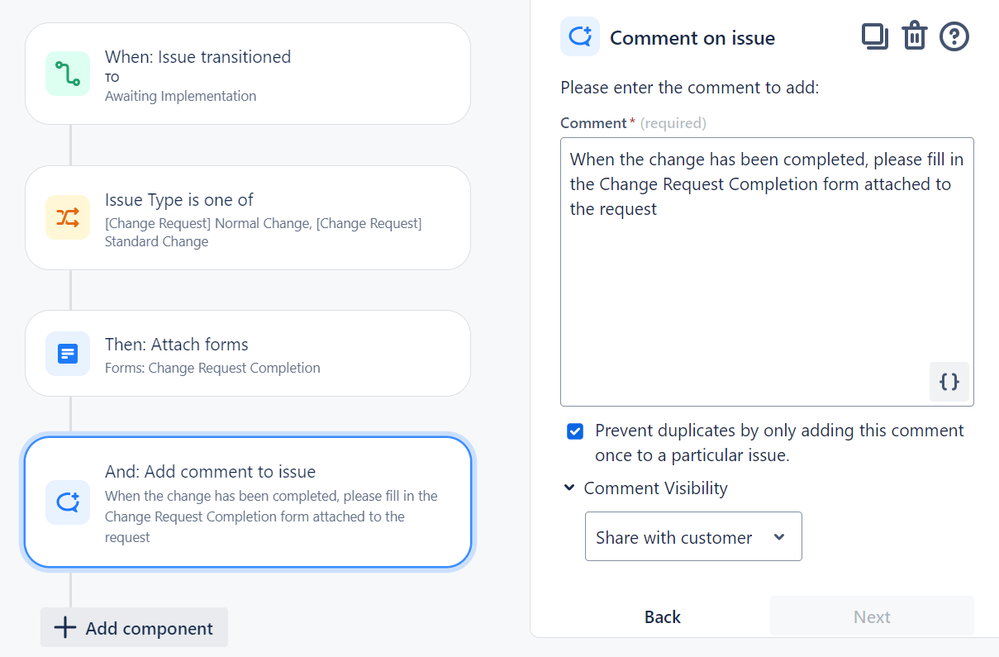
Task: Click the orange Issue Type condition icon
Action: point(65,217)
